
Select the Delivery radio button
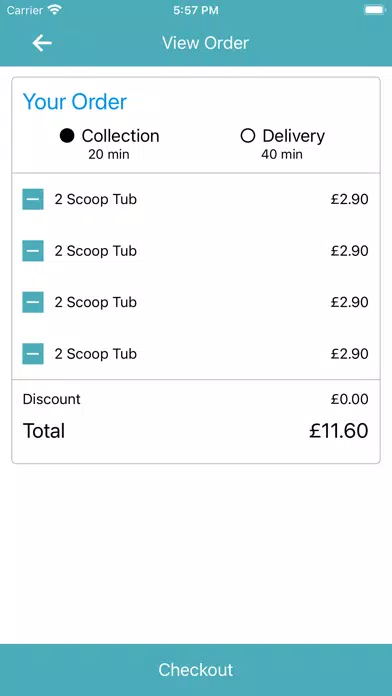point(248,136)
